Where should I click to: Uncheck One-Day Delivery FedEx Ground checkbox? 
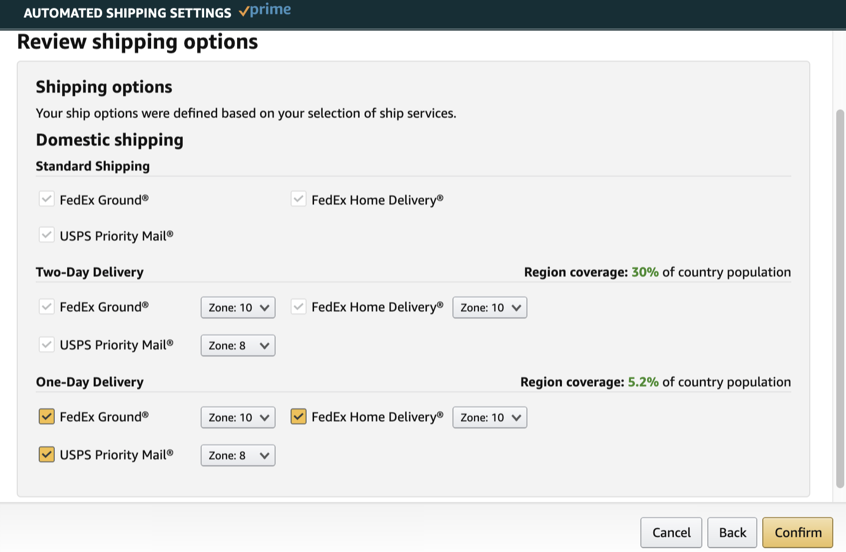[47, 416]
